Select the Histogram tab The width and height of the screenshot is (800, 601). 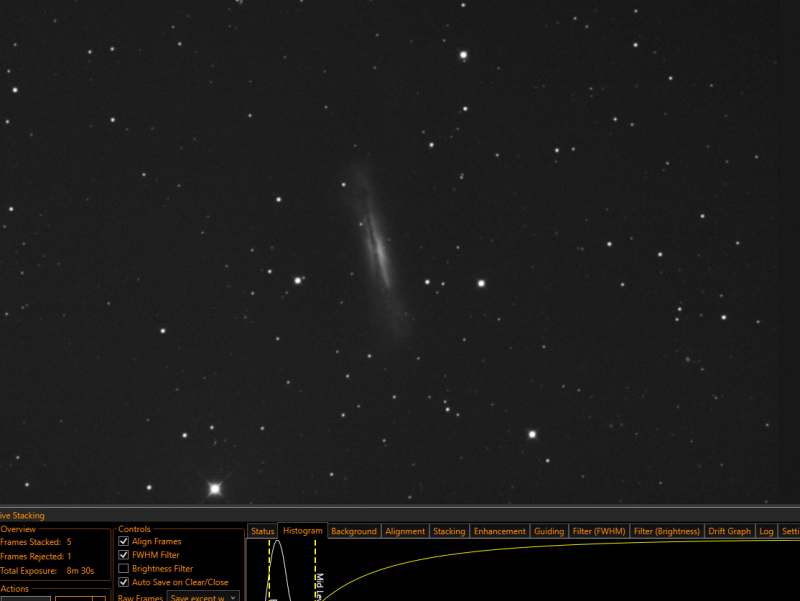pyautogui.click(x=303, y=531)
